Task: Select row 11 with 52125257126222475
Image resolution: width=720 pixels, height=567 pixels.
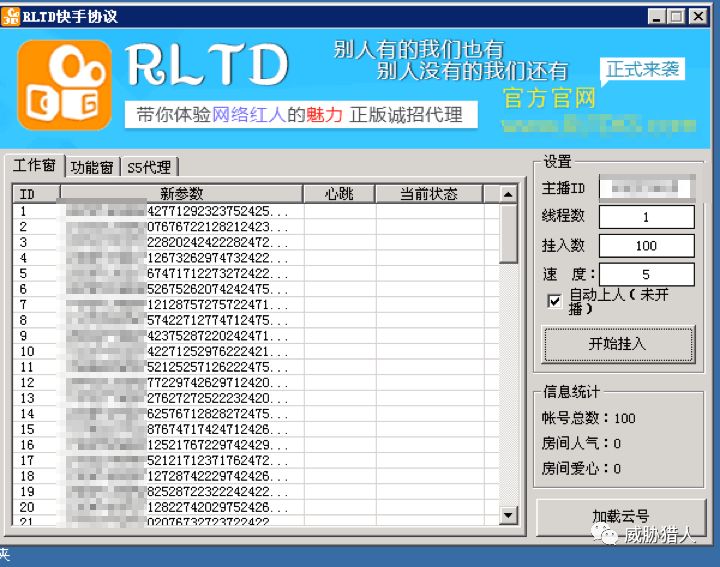Action: 256,367
